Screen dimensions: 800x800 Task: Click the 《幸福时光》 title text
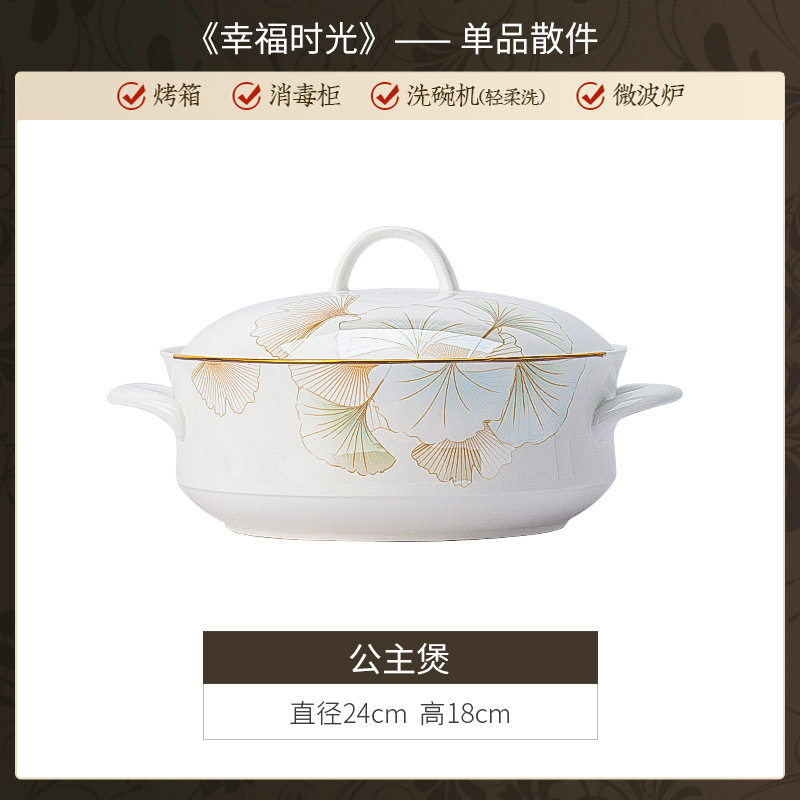(x=289, y=39)
